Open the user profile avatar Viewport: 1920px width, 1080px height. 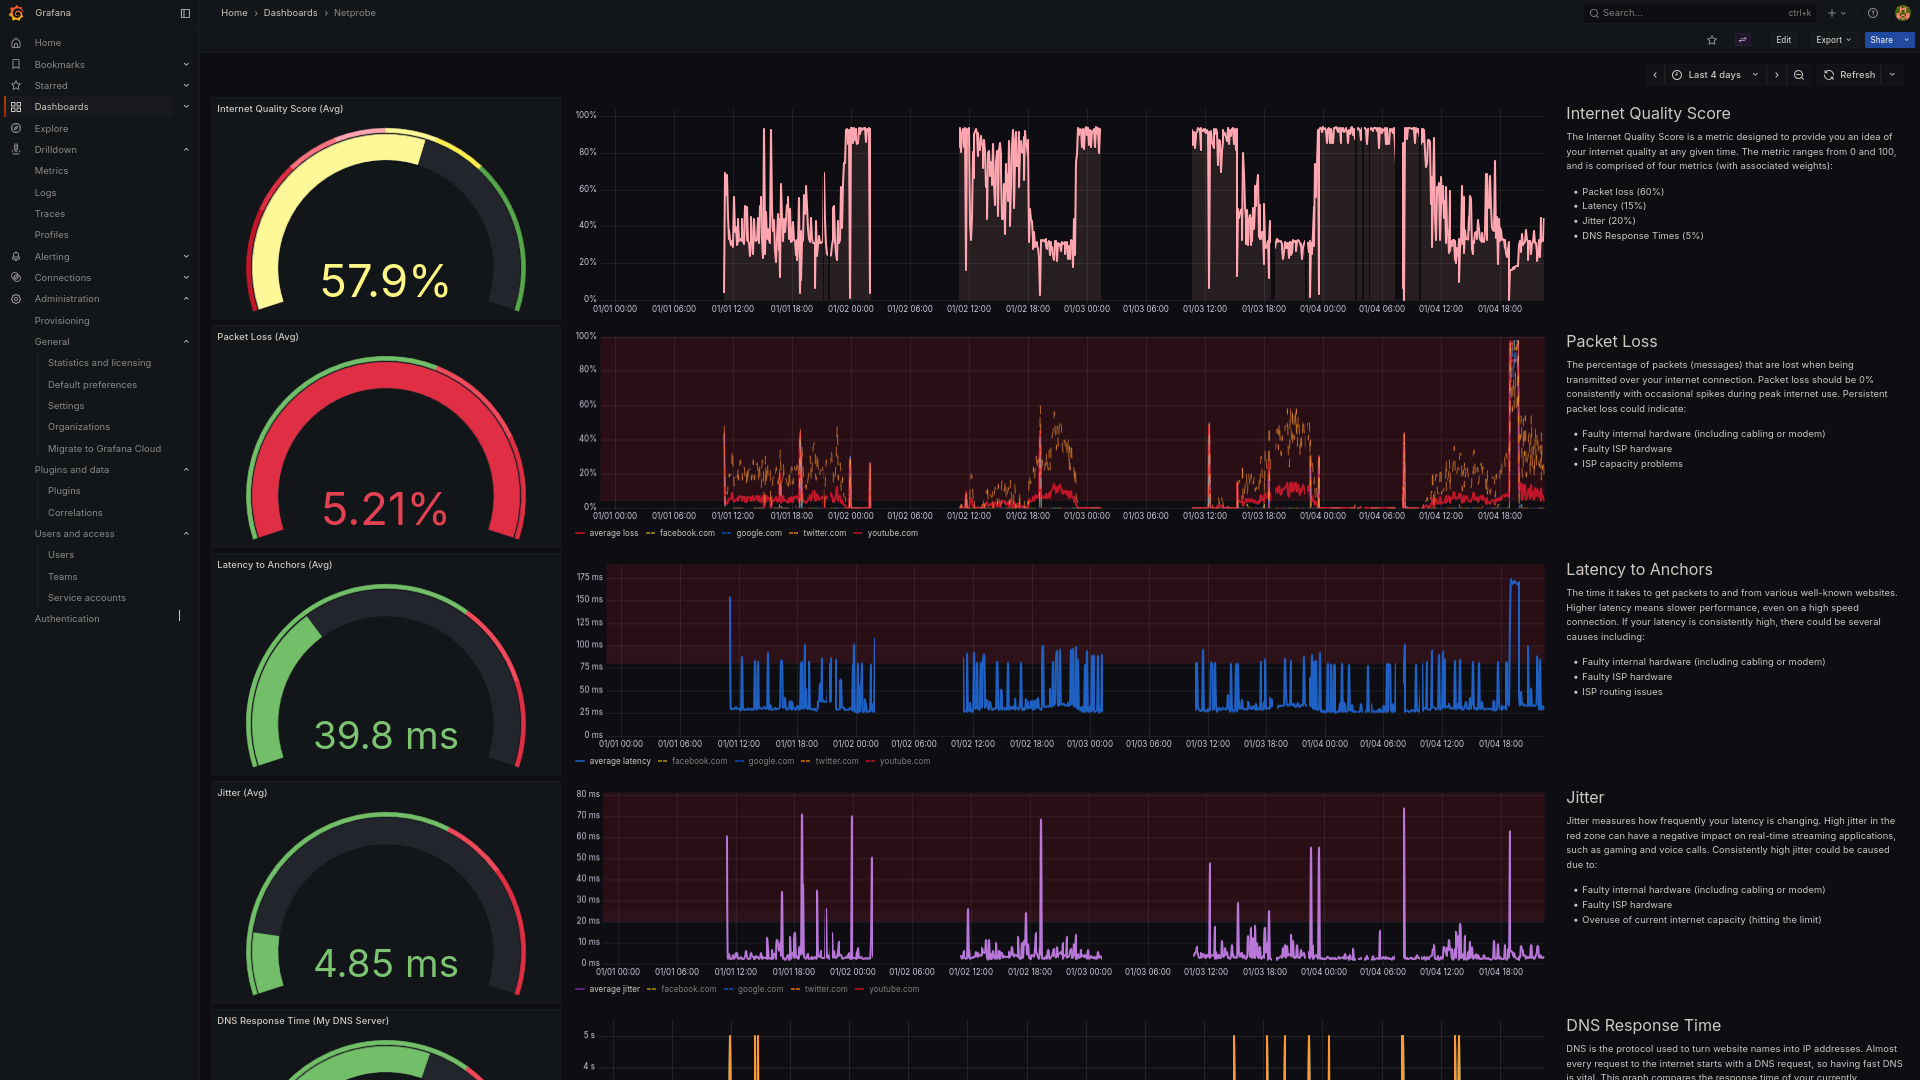1903,13
